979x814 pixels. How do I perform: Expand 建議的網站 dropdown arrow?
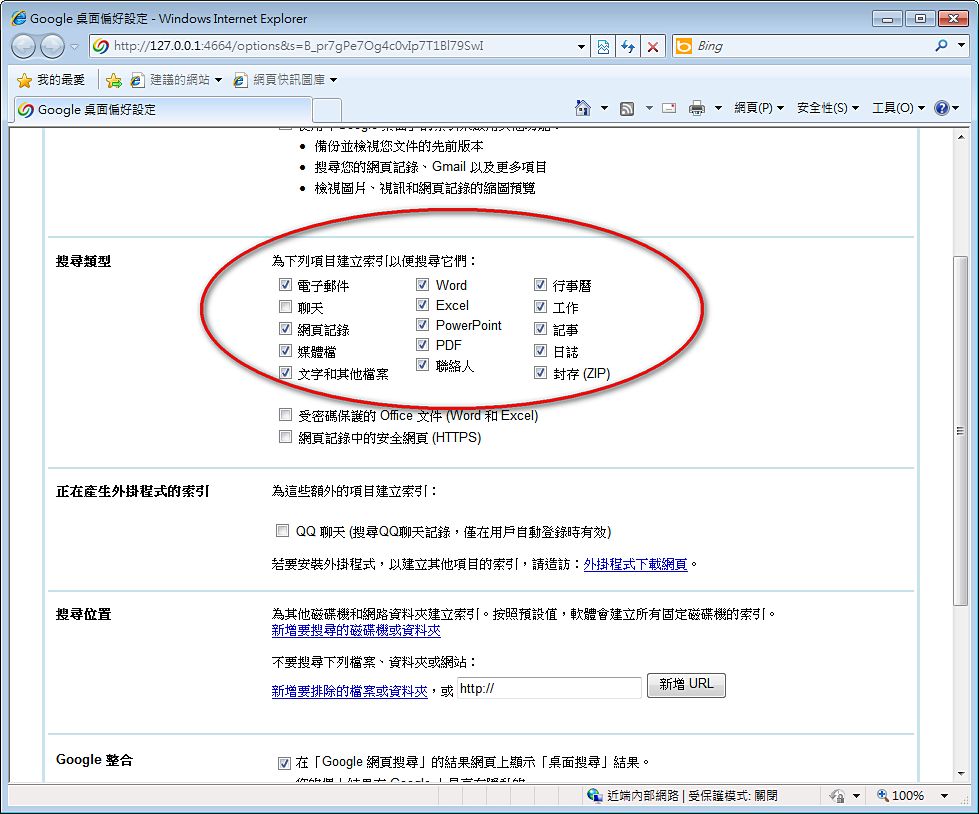pos(218,80)
